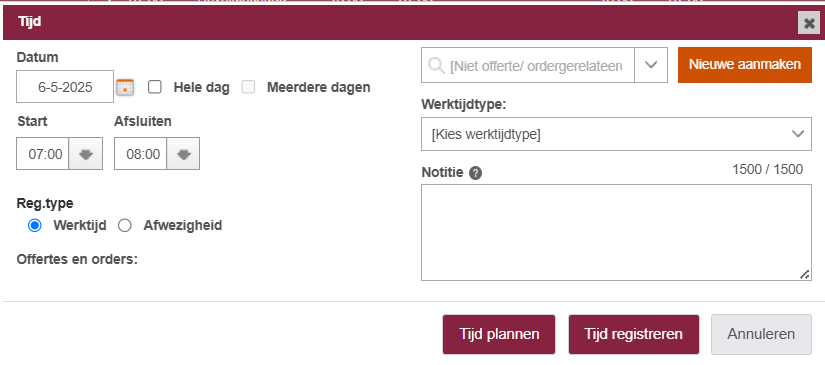
Task: Click the Notitie help question mark icon
Action: [476, 173]
